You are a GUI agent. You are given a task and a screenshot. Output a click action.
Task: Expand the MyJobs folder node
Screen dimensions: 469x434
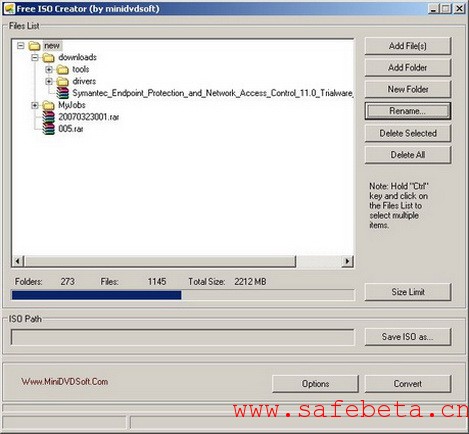[35, 105]
